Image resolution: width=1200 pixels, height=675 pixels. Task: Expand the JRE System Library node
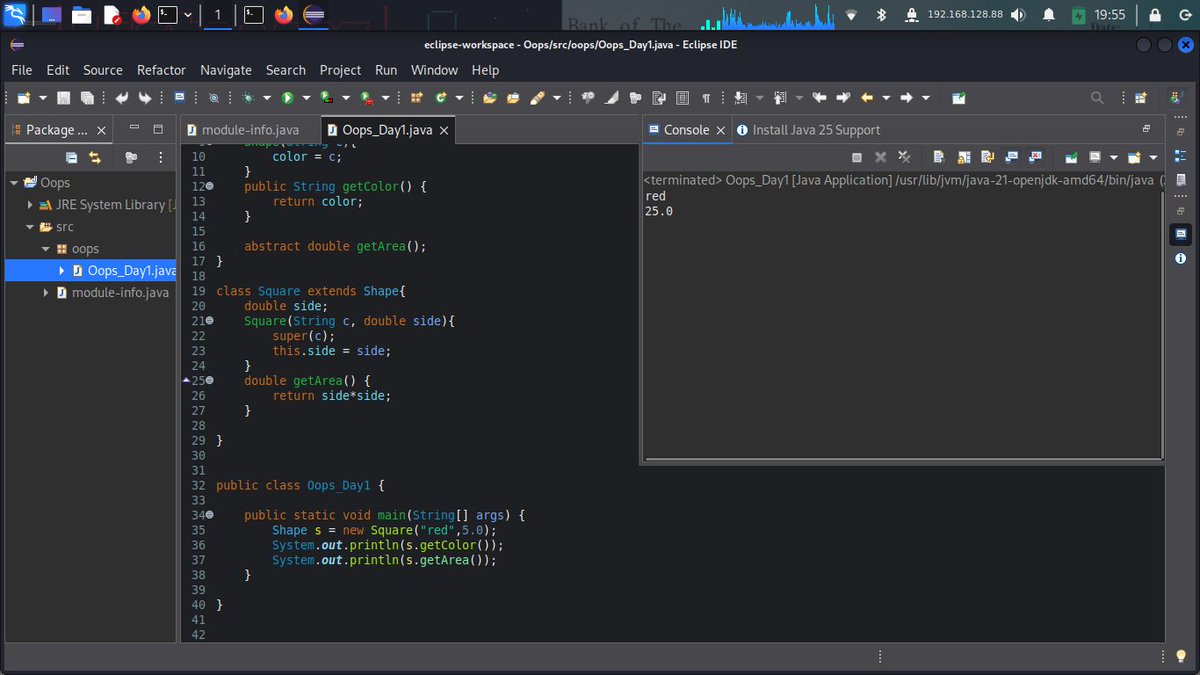(x=29, y=205)
